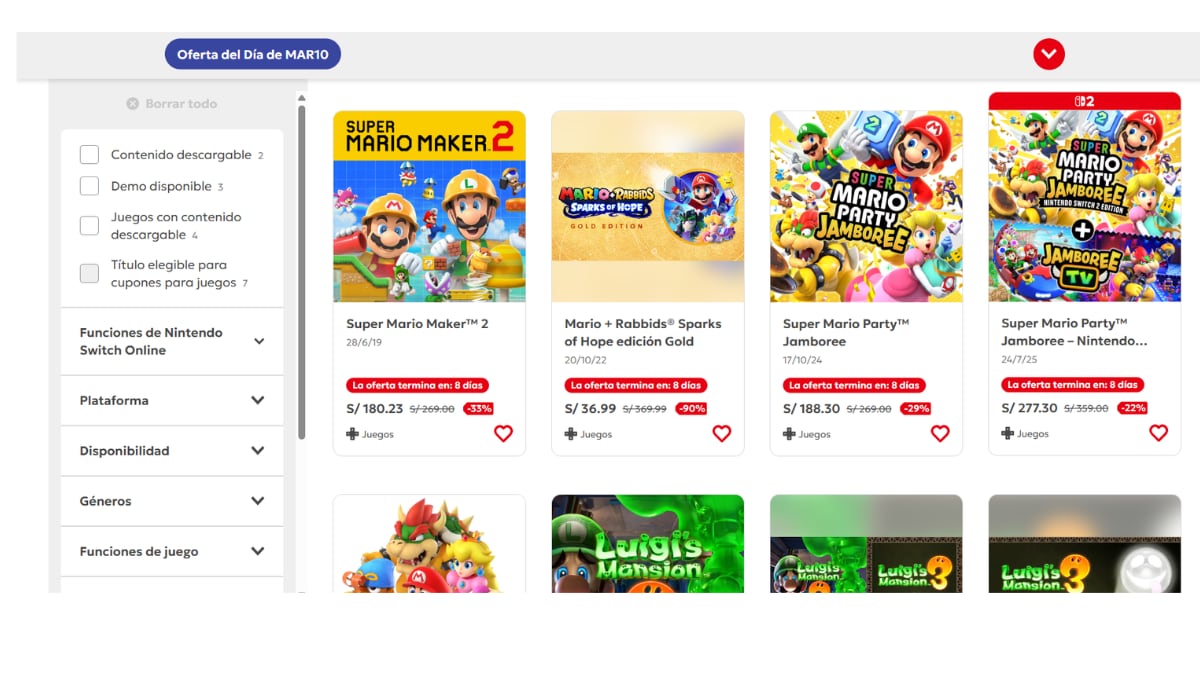This screenshot has width=1200, height=700.
Task: Open the Oferta del Día de MAR10 banner
Action: (252, 54)
